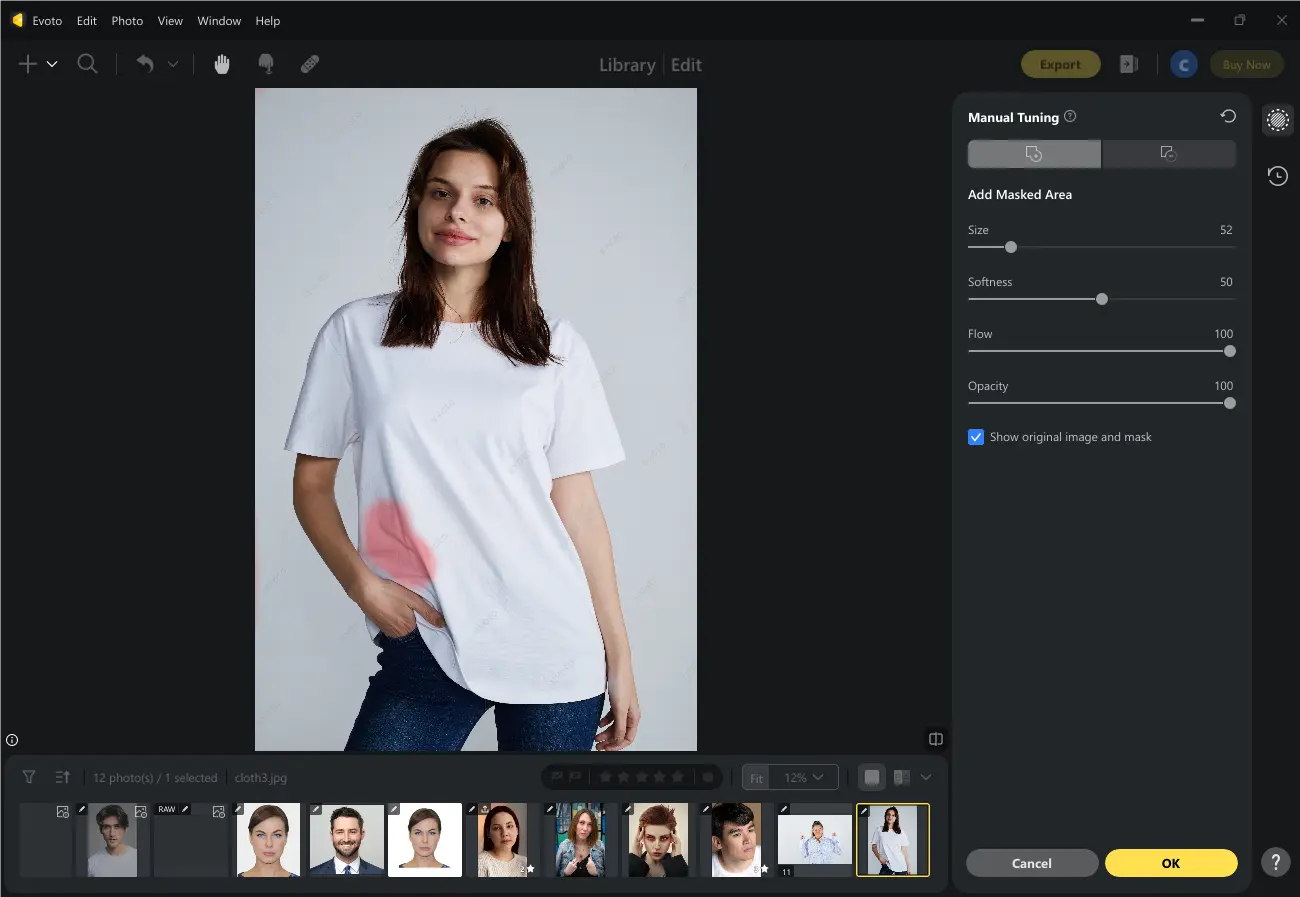The height and width of the screenshot is (897, 1300).
Task: Expand the add photos dropdown arrow
Action: point(52,64)
